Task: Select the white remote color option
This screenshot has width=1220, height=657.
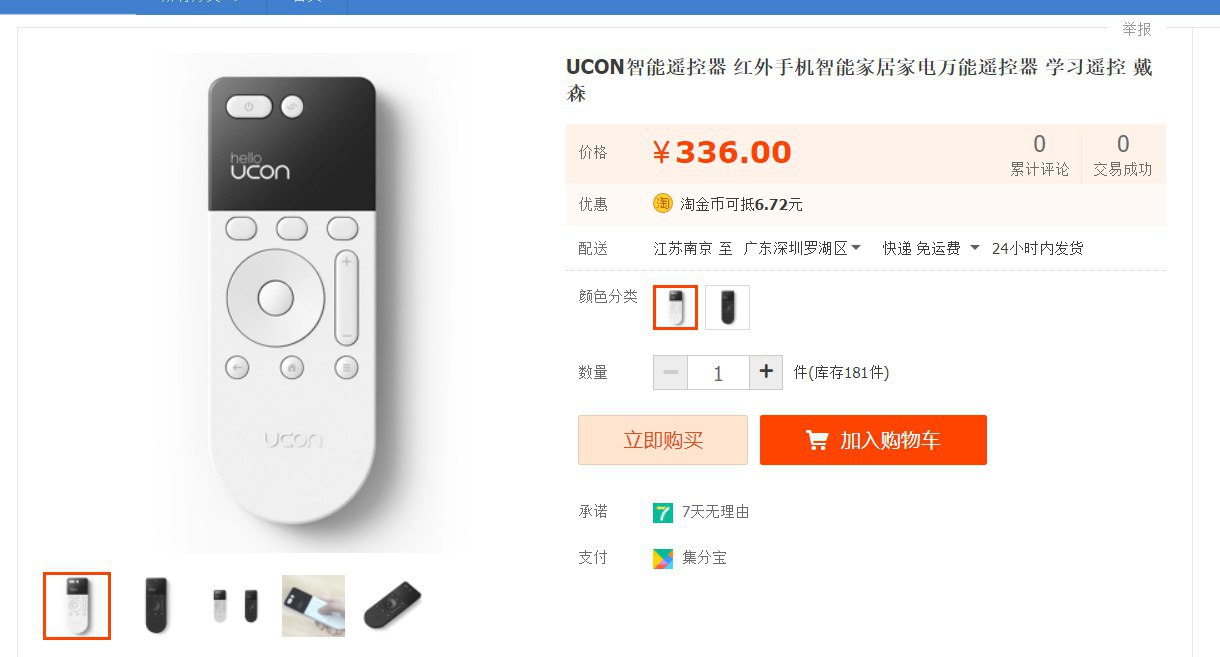Action: pos(675,307)
